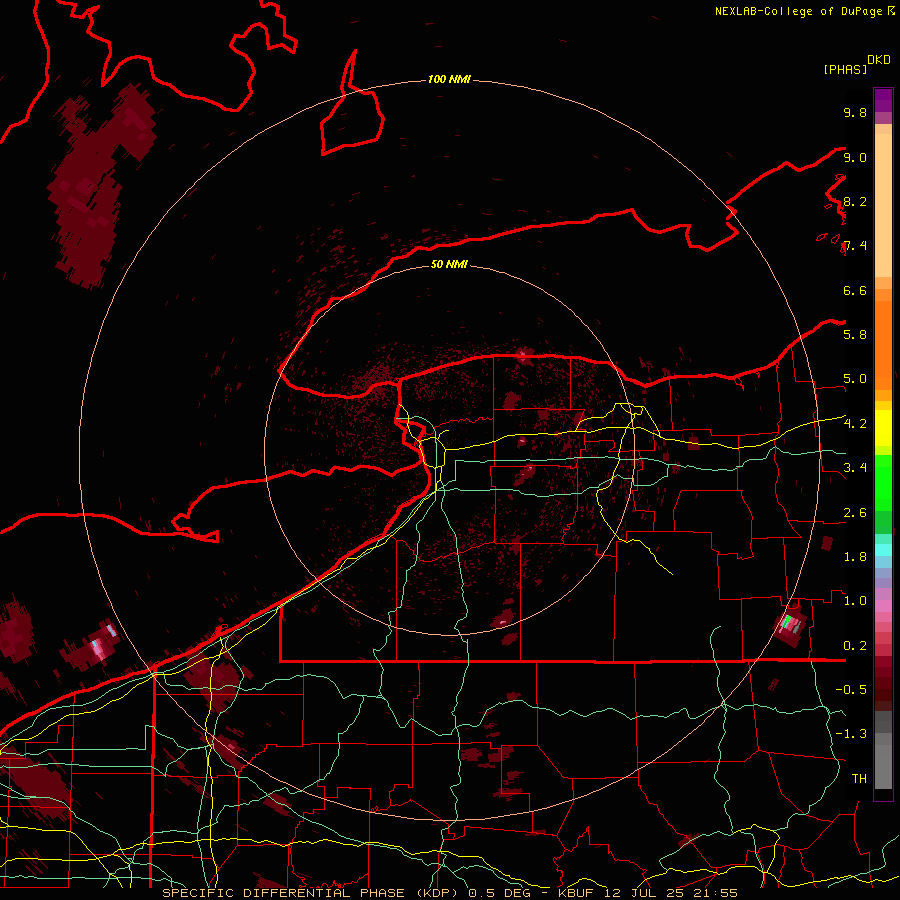Select the purple top band of color scale

[883, 100]
